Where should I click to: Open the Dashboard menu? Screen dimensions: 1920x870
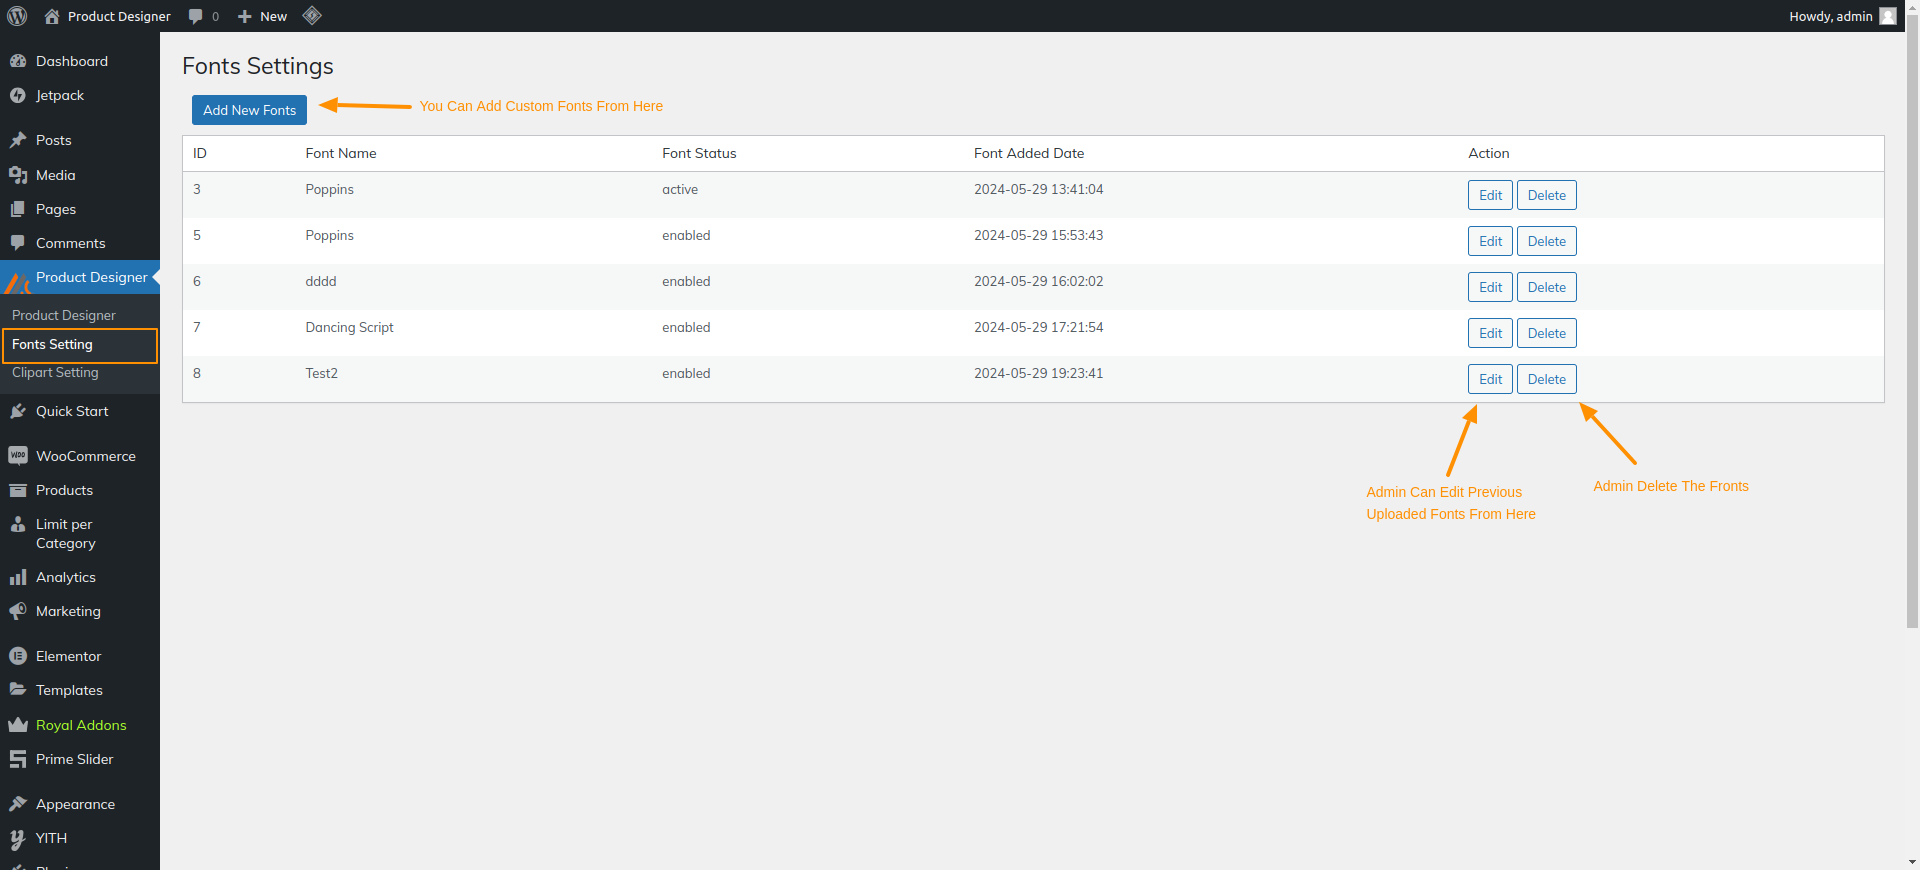80,61
